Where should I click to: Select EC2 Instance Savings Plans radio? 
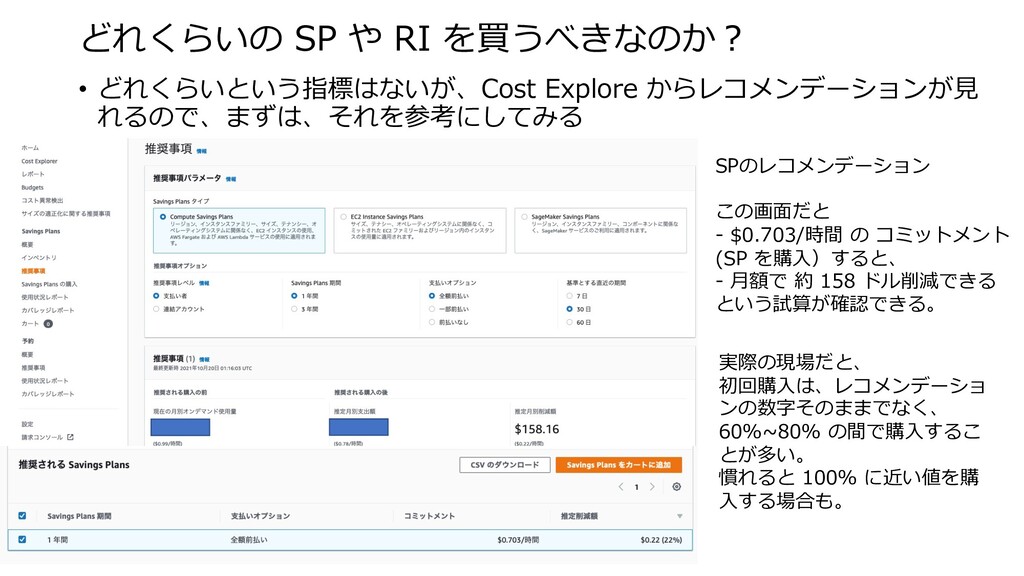coord(344,217)
